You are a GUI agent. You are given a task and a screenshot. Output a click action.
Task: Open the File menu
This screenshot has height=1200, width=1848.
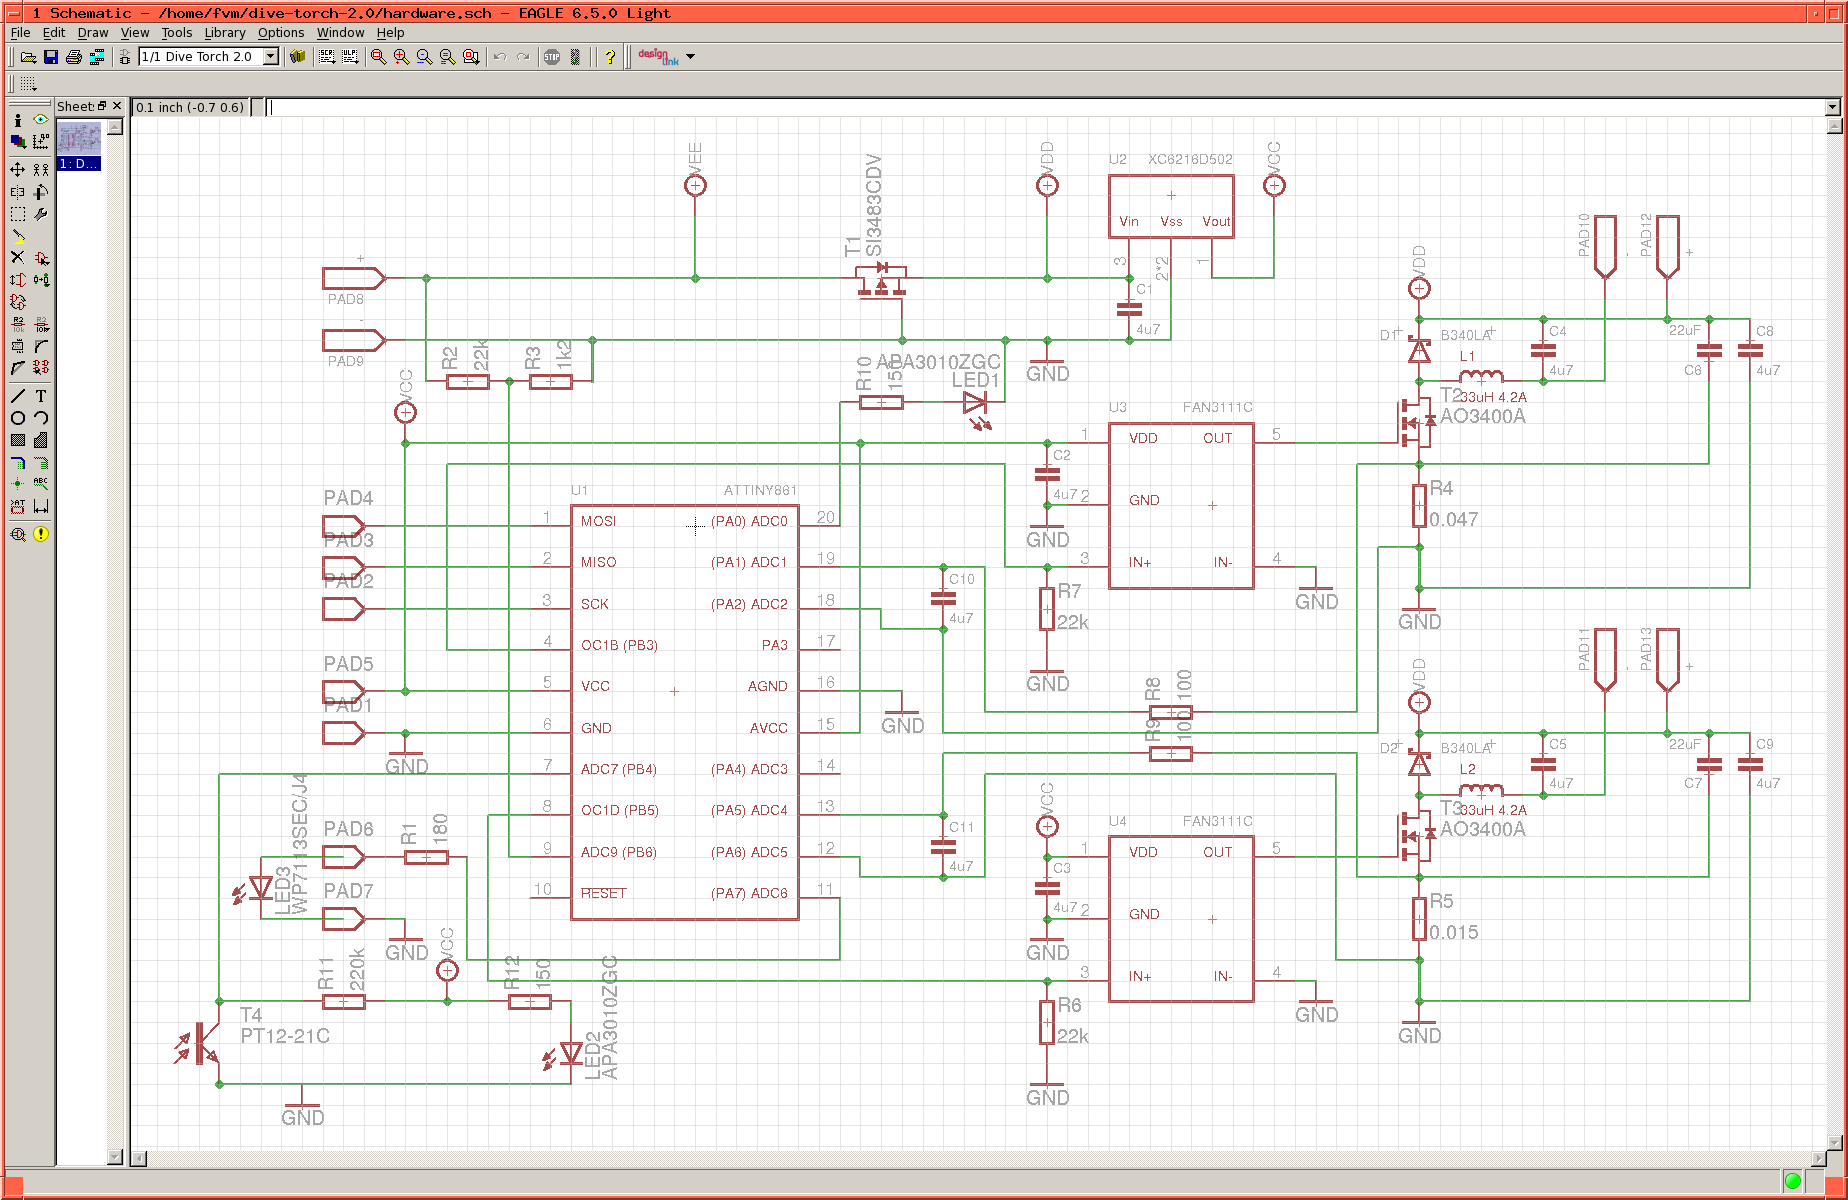(x=20, y=32)
